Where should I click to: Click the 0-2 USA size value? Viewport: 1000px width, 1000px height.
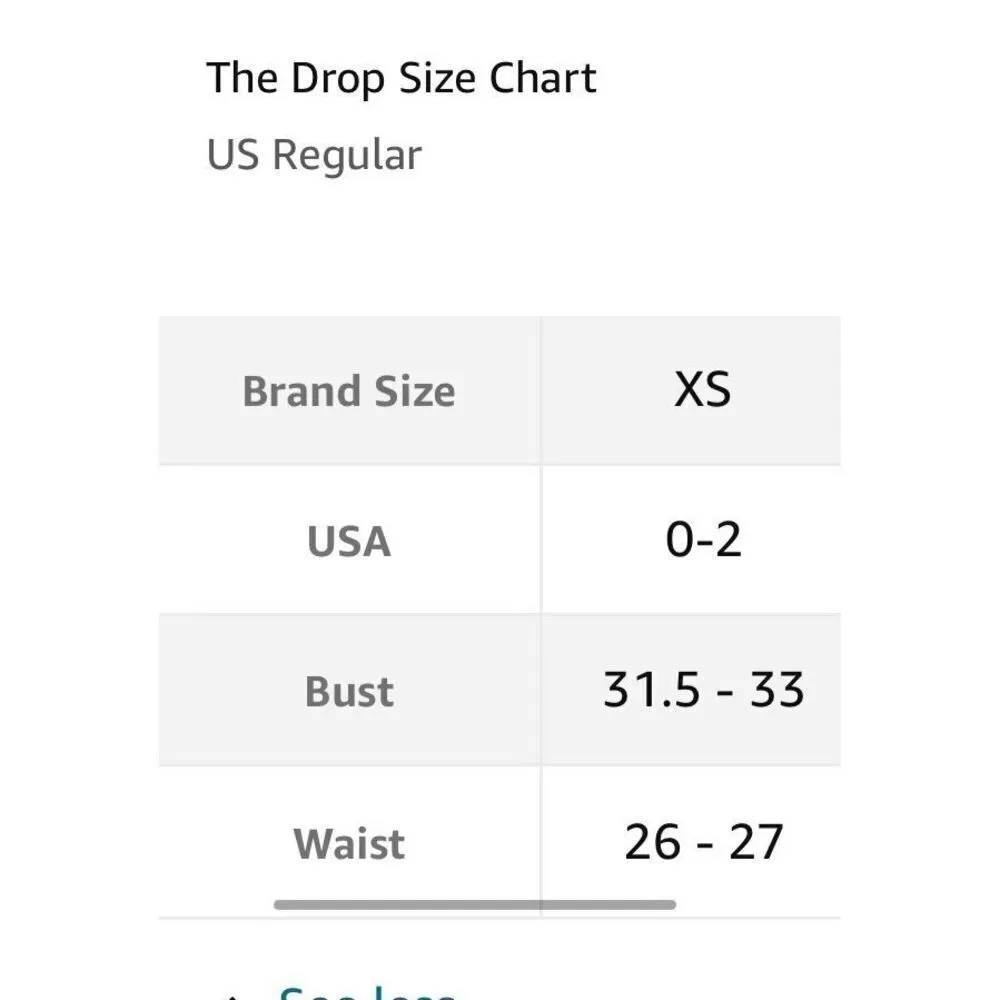pyautogui.click(x=703, y=540)
